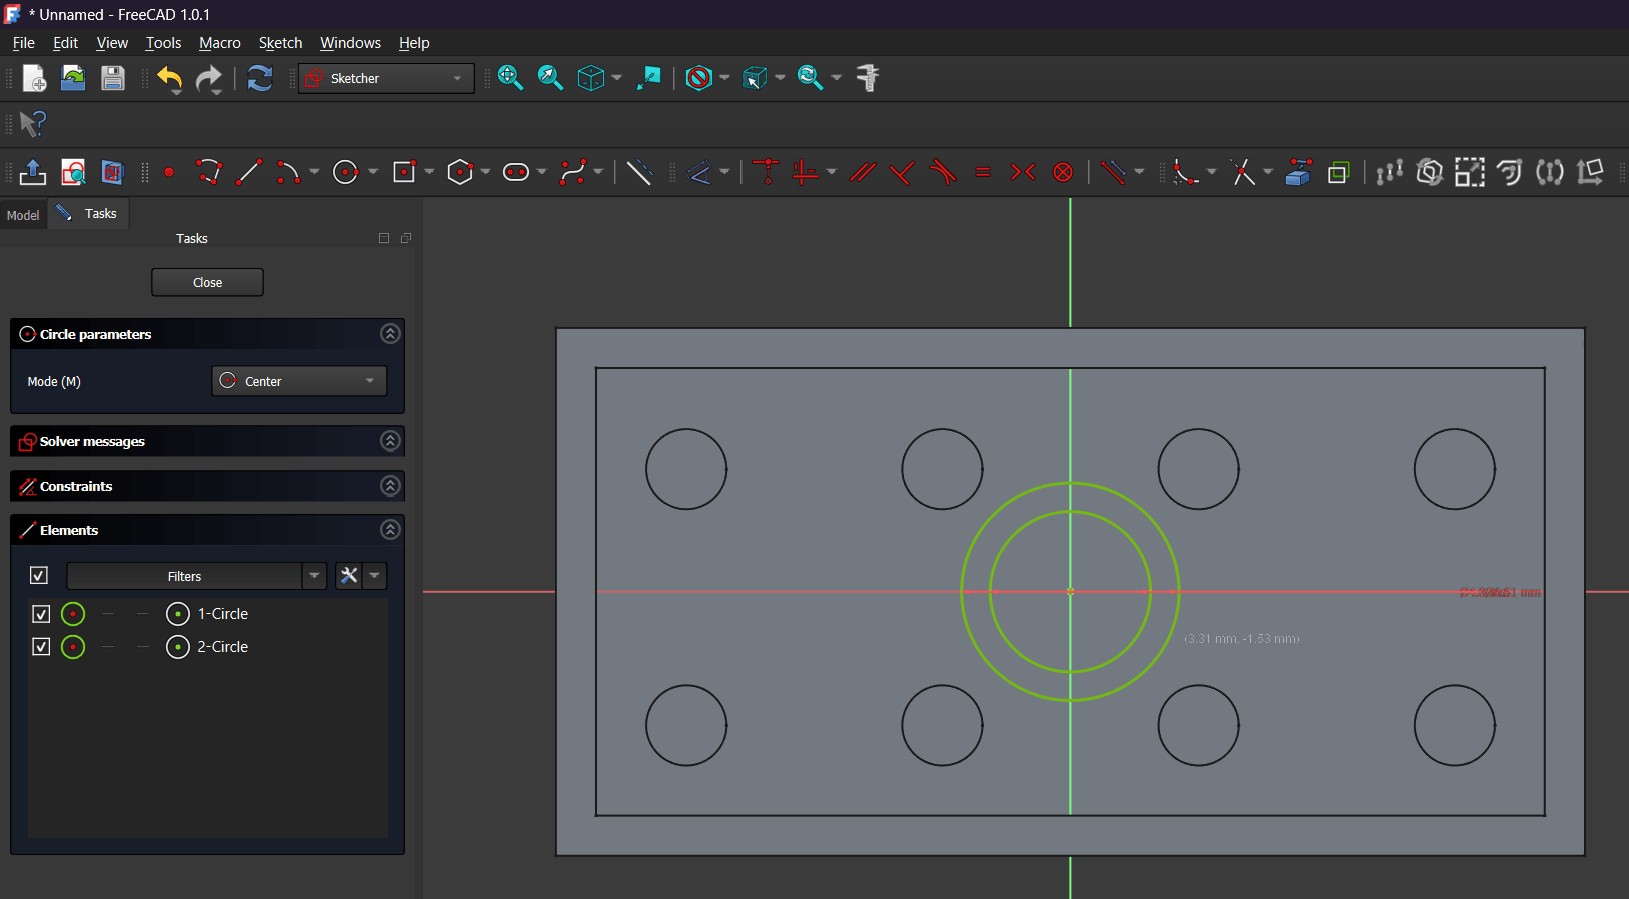Click the Leave sketch icon
The image size is (1629, 899).
pyautogui.click(x=32, y=173)
